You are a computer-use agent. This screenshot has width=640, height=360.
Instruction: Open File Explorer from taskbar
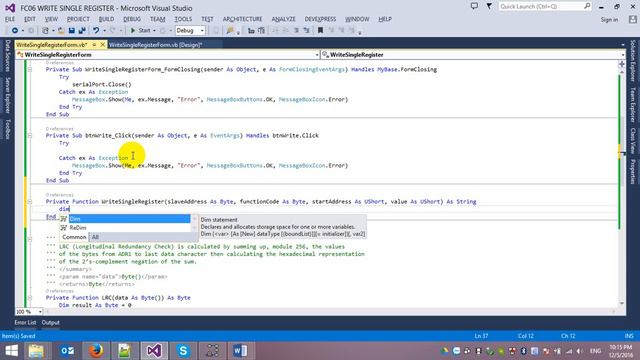36,351
